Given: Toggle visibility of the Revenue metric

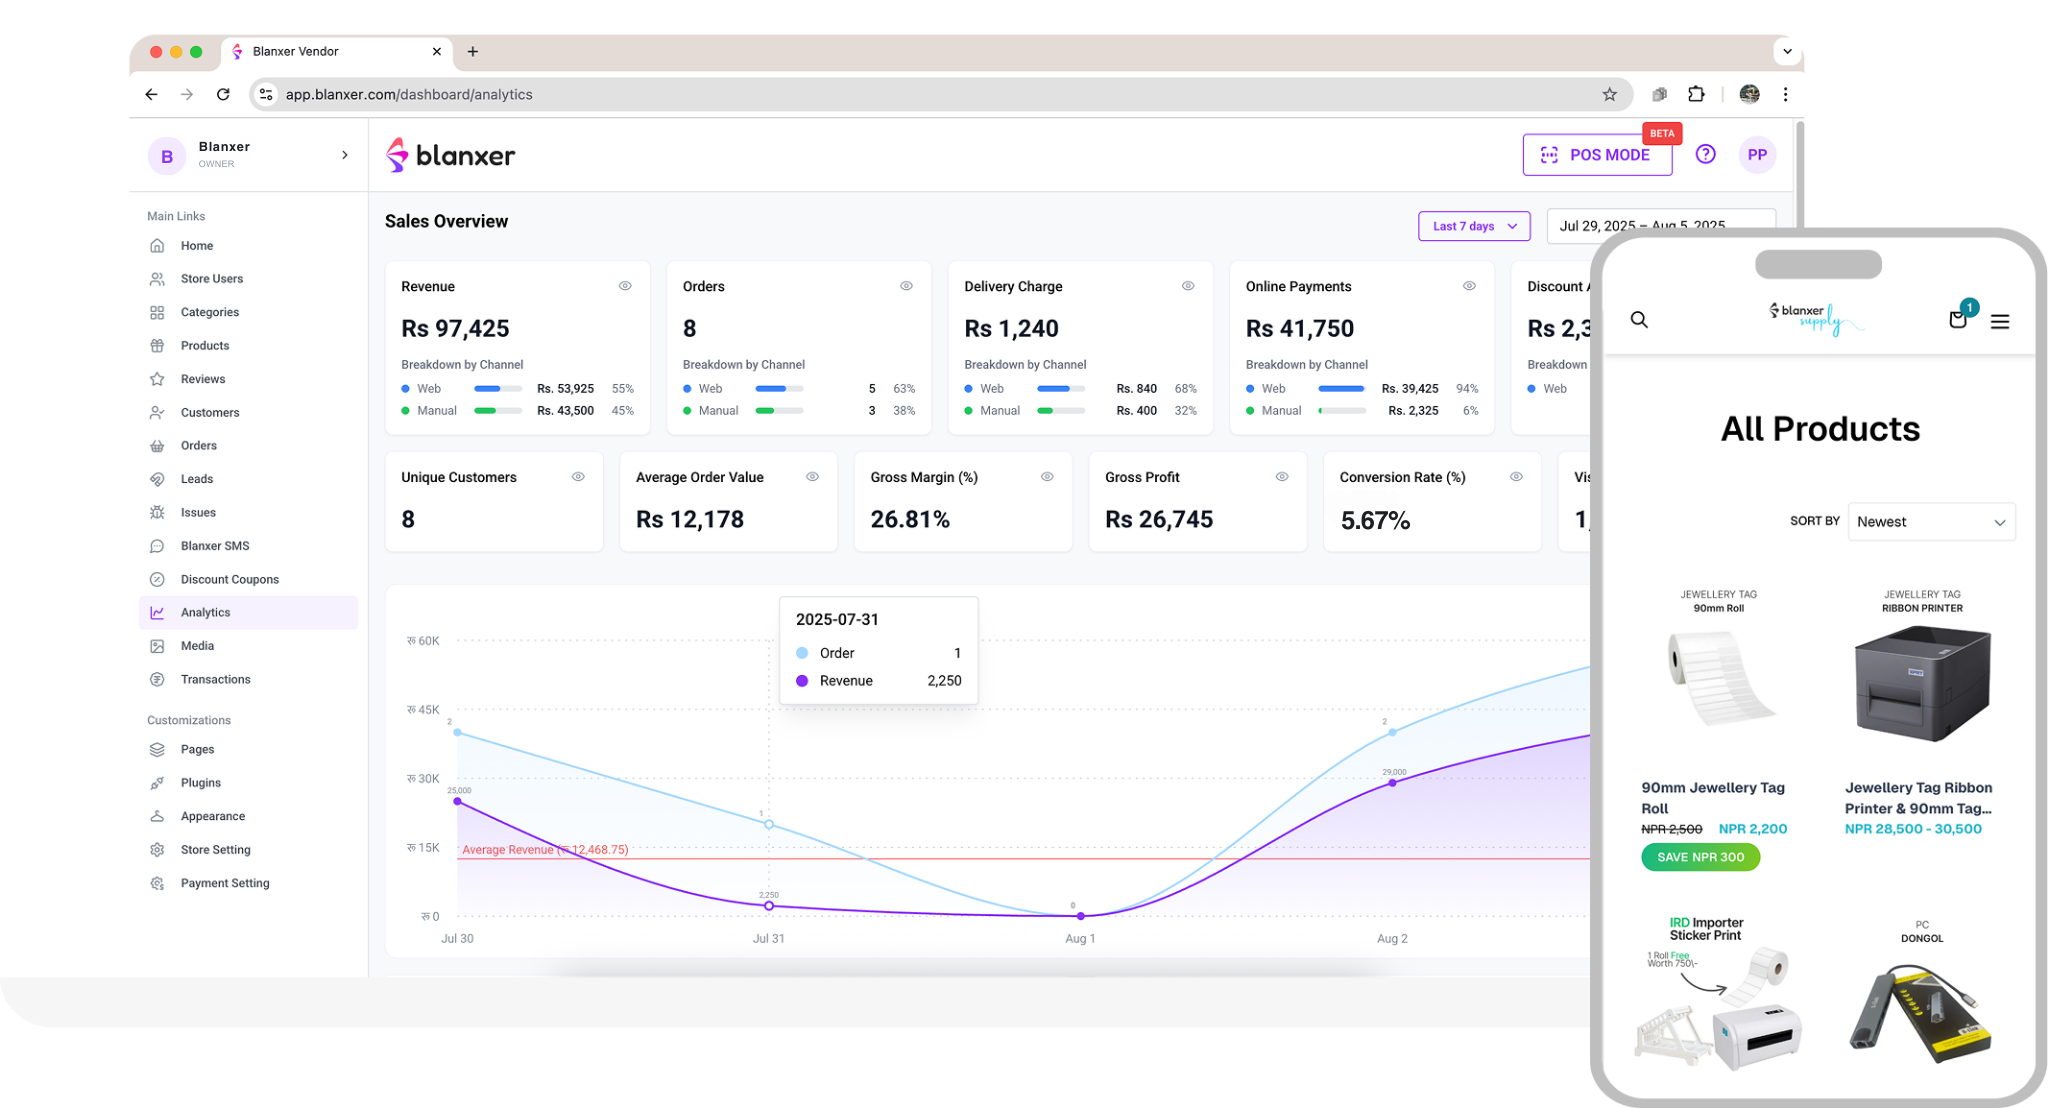Looking at the screenshot, I should [x=625, y=286].
